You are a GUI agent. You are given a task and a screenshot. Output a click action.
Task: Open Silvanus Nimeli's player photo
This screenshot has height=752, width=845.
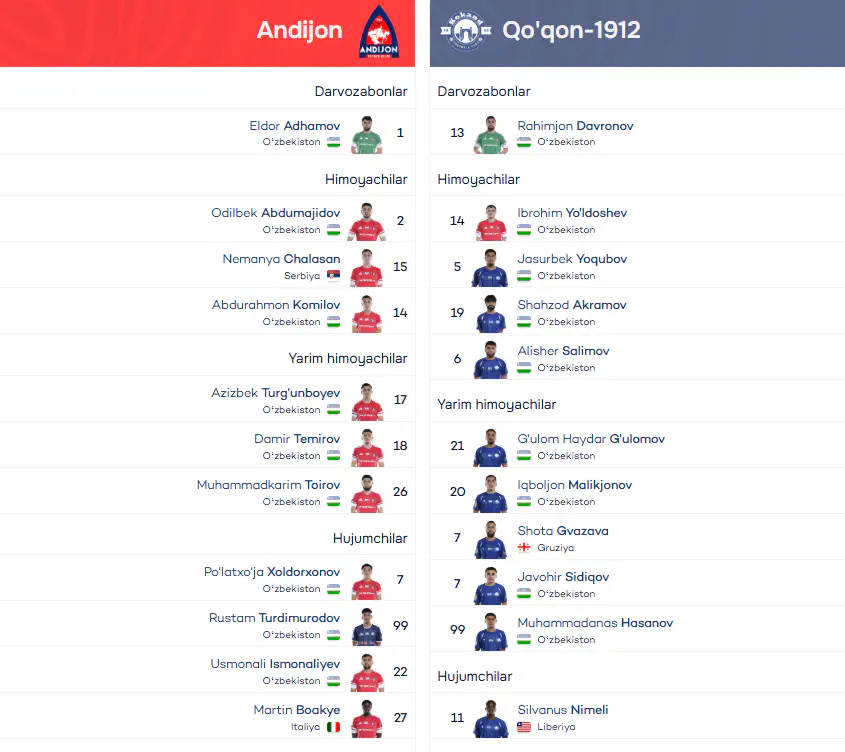490,719
